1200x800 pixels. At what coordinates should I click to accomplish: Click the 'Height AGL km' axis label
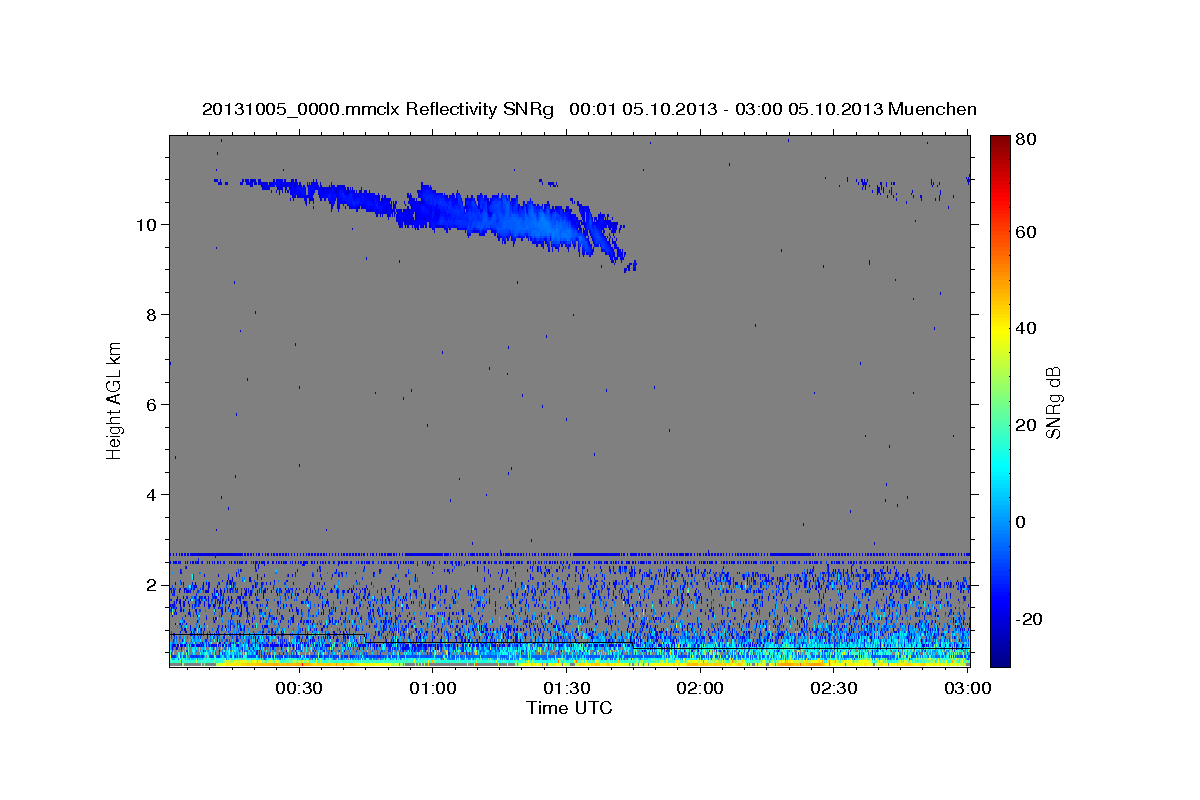(x=115, y=401)
